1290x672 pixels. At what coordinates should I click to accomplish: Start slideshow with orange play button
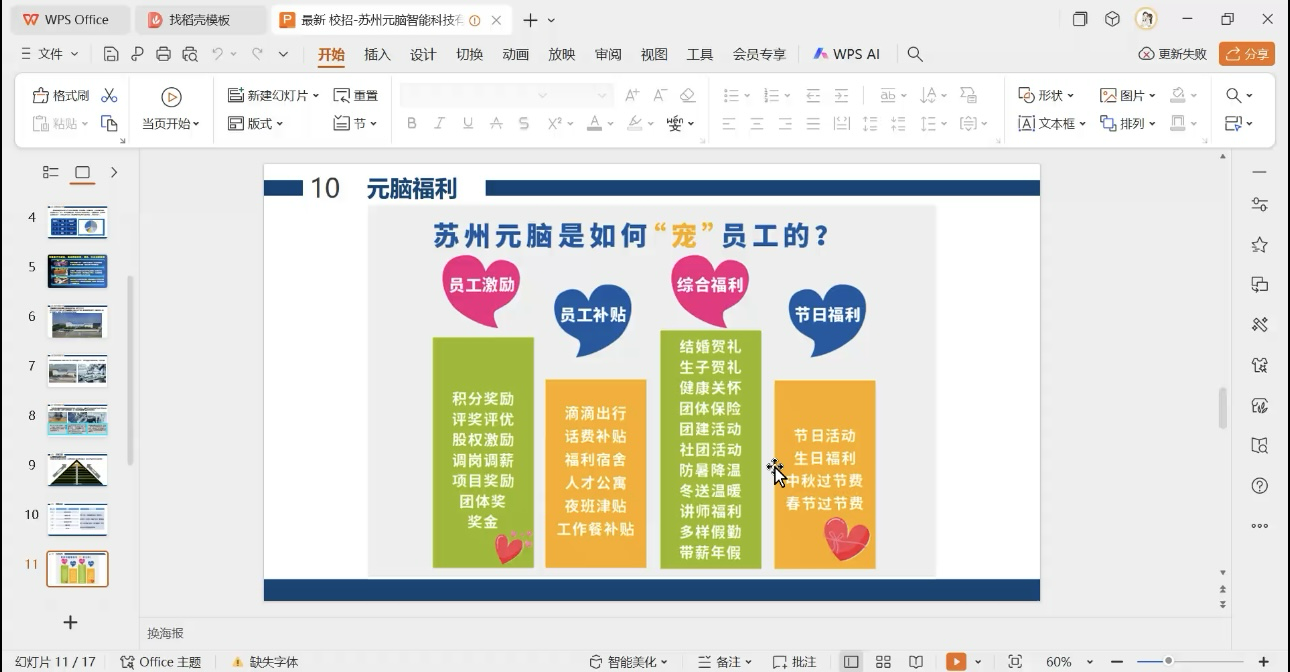click(957, 662)
